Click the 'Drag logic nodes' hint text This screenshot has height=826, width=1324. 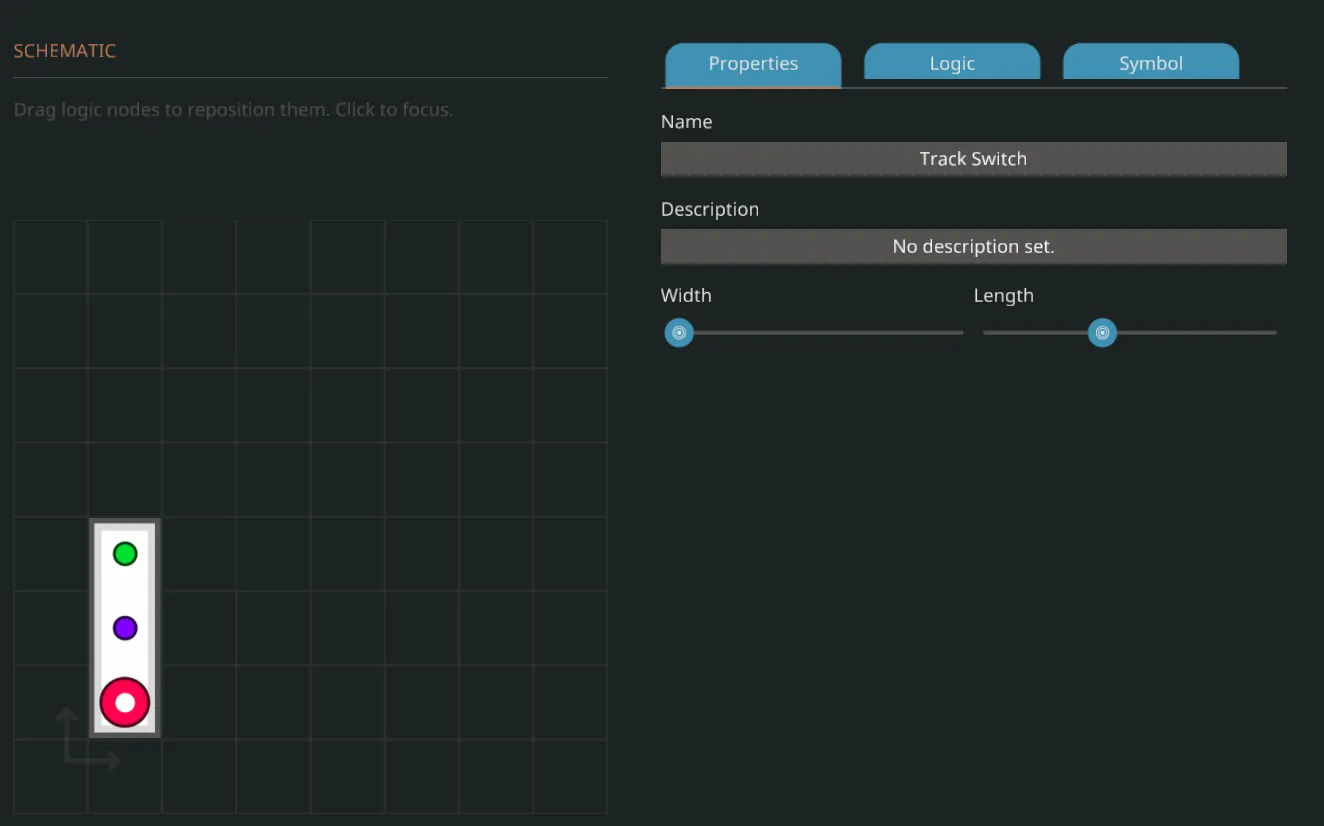point(233,110)
